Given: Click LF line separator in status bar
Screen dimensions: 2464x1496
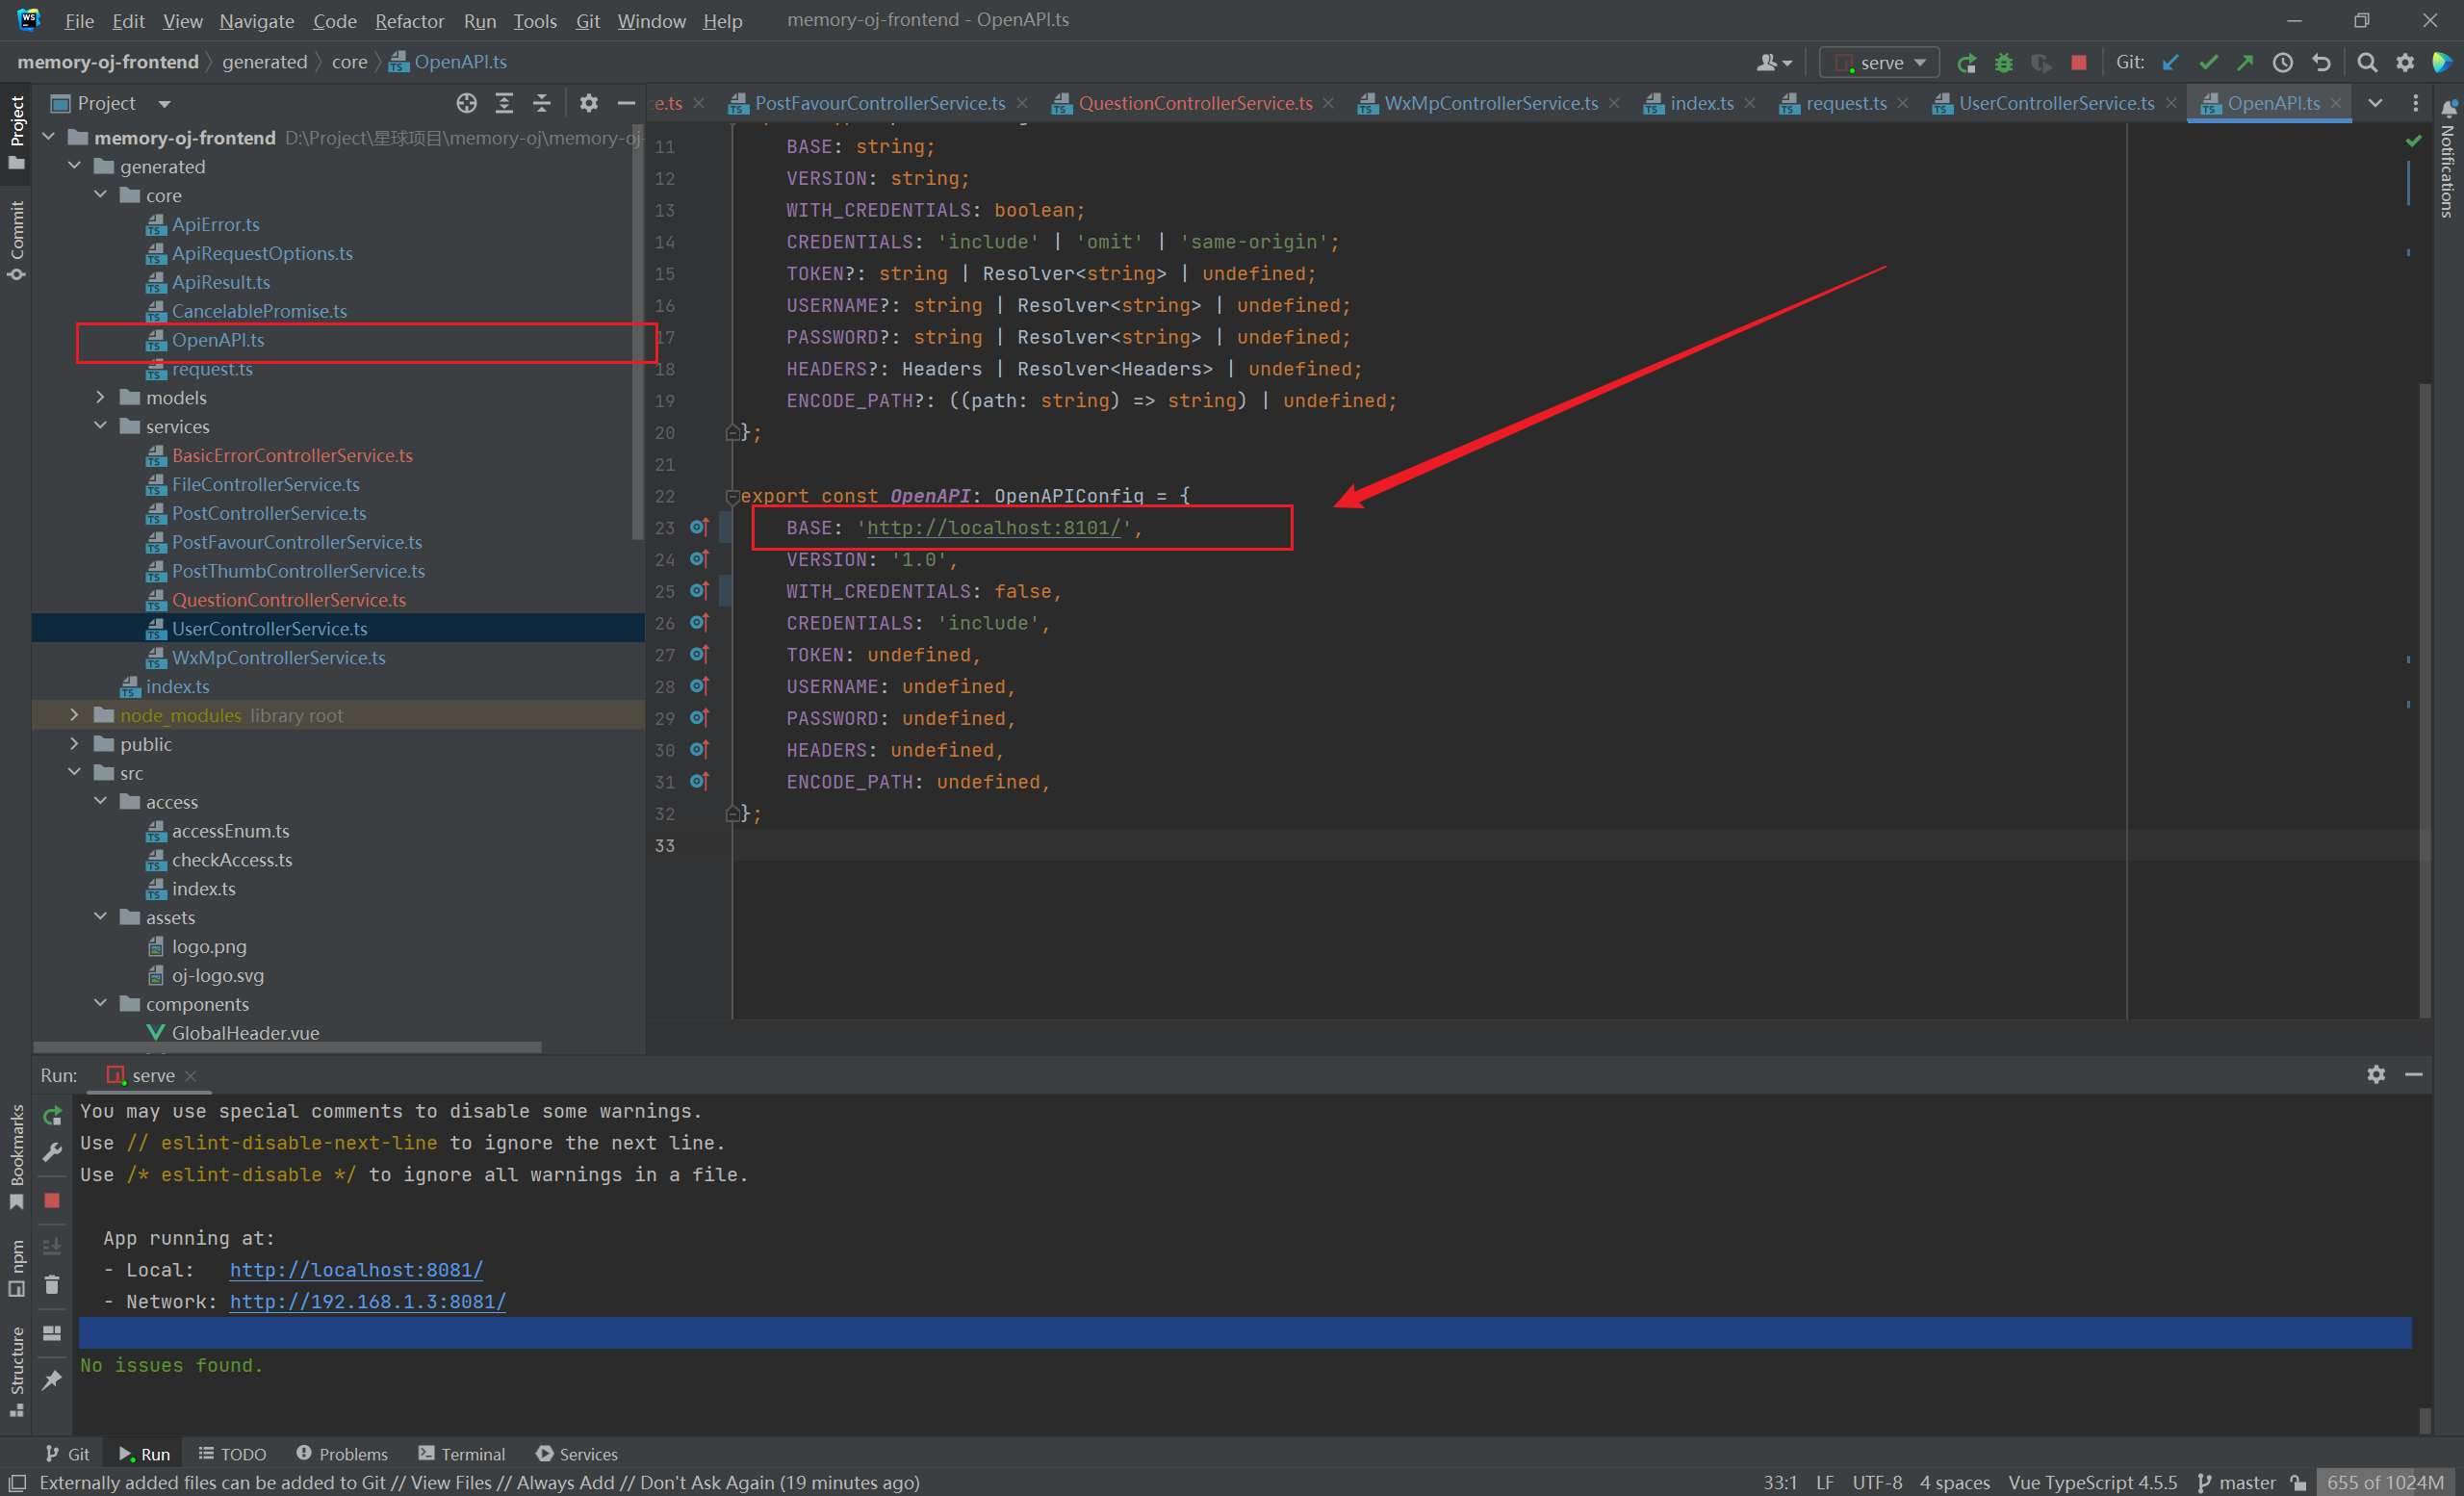Looking at the screenshot, I should (1825, 1482).
